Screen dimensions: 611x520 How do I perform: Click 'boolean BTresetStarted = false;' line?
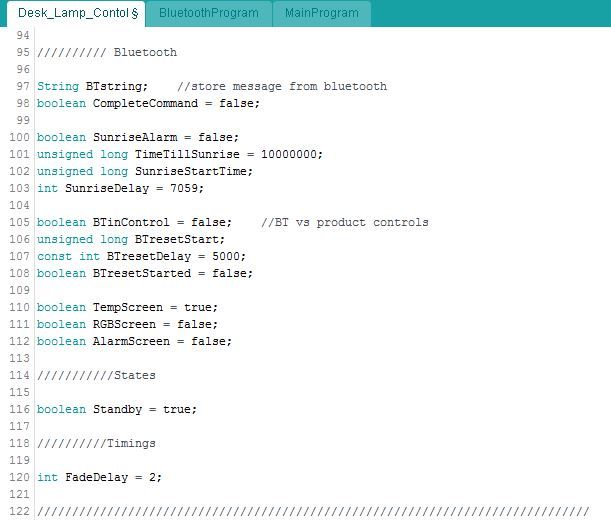pos(145,273)
